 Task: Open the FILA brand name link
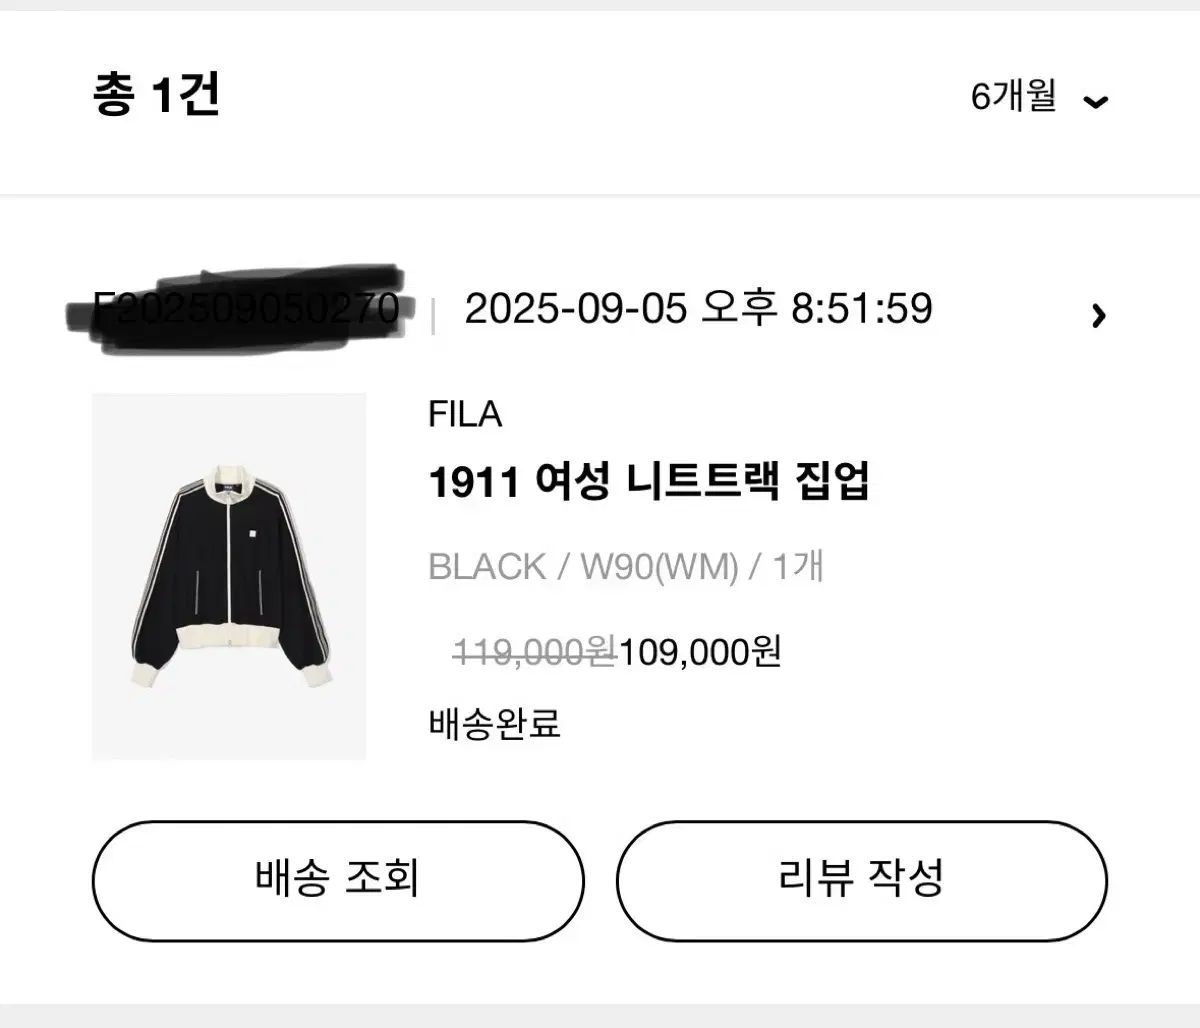(466, 414)
